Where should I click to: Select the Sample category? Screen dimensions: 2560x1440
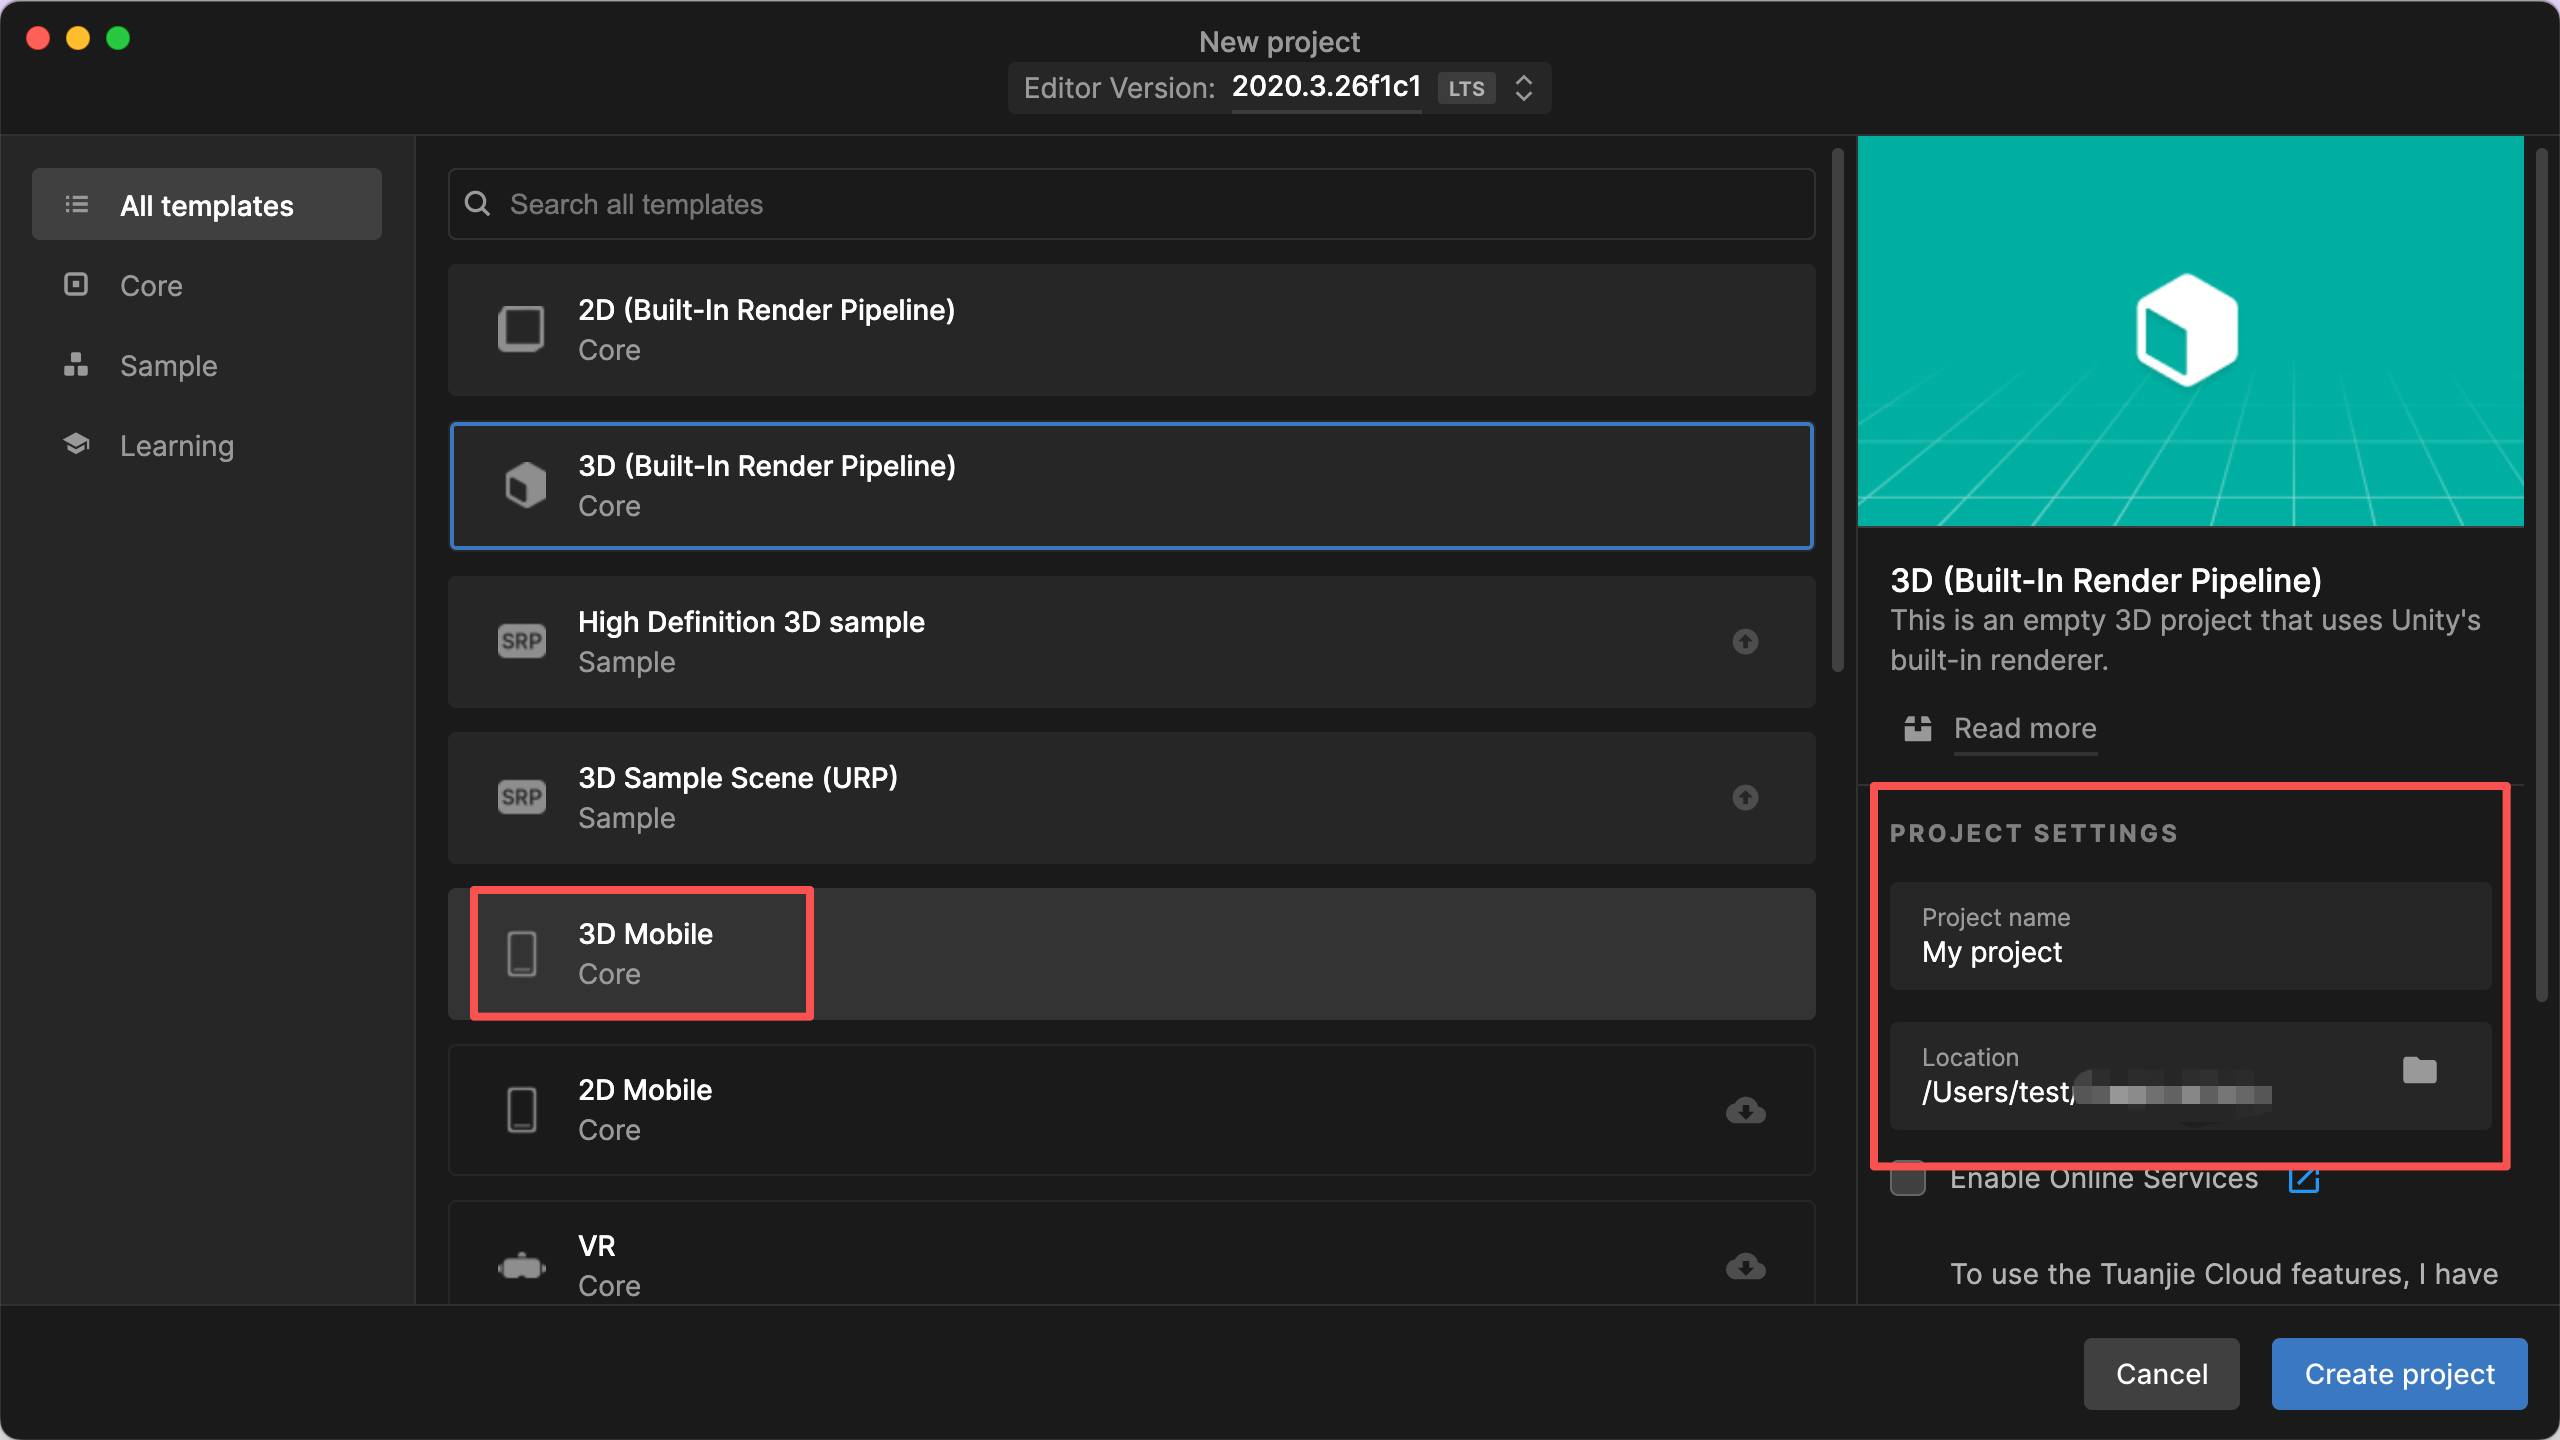pyautogui.click(x=207, y=365)
